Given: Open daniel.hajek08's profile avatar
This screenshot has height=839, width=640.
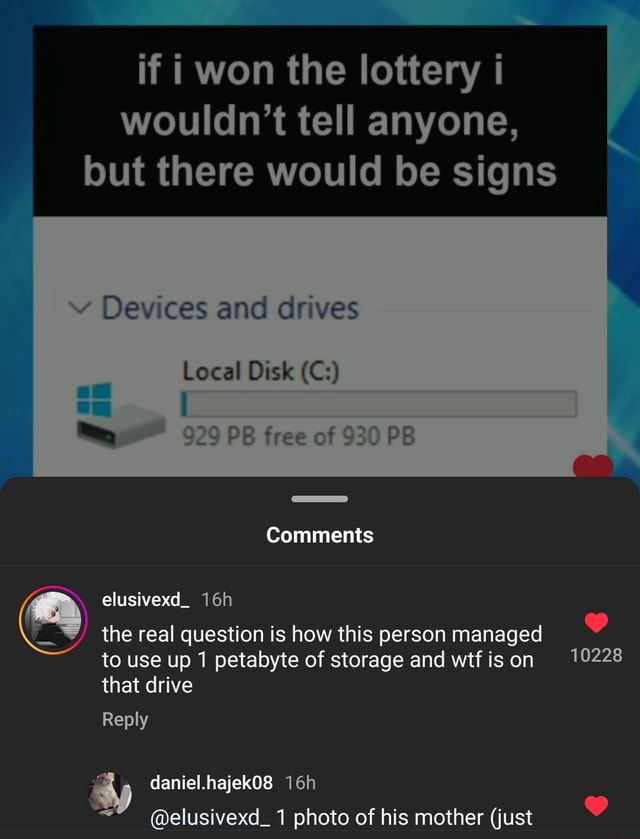Looking at the screenshot, I should pyautogui.click(x=110, y=794).
